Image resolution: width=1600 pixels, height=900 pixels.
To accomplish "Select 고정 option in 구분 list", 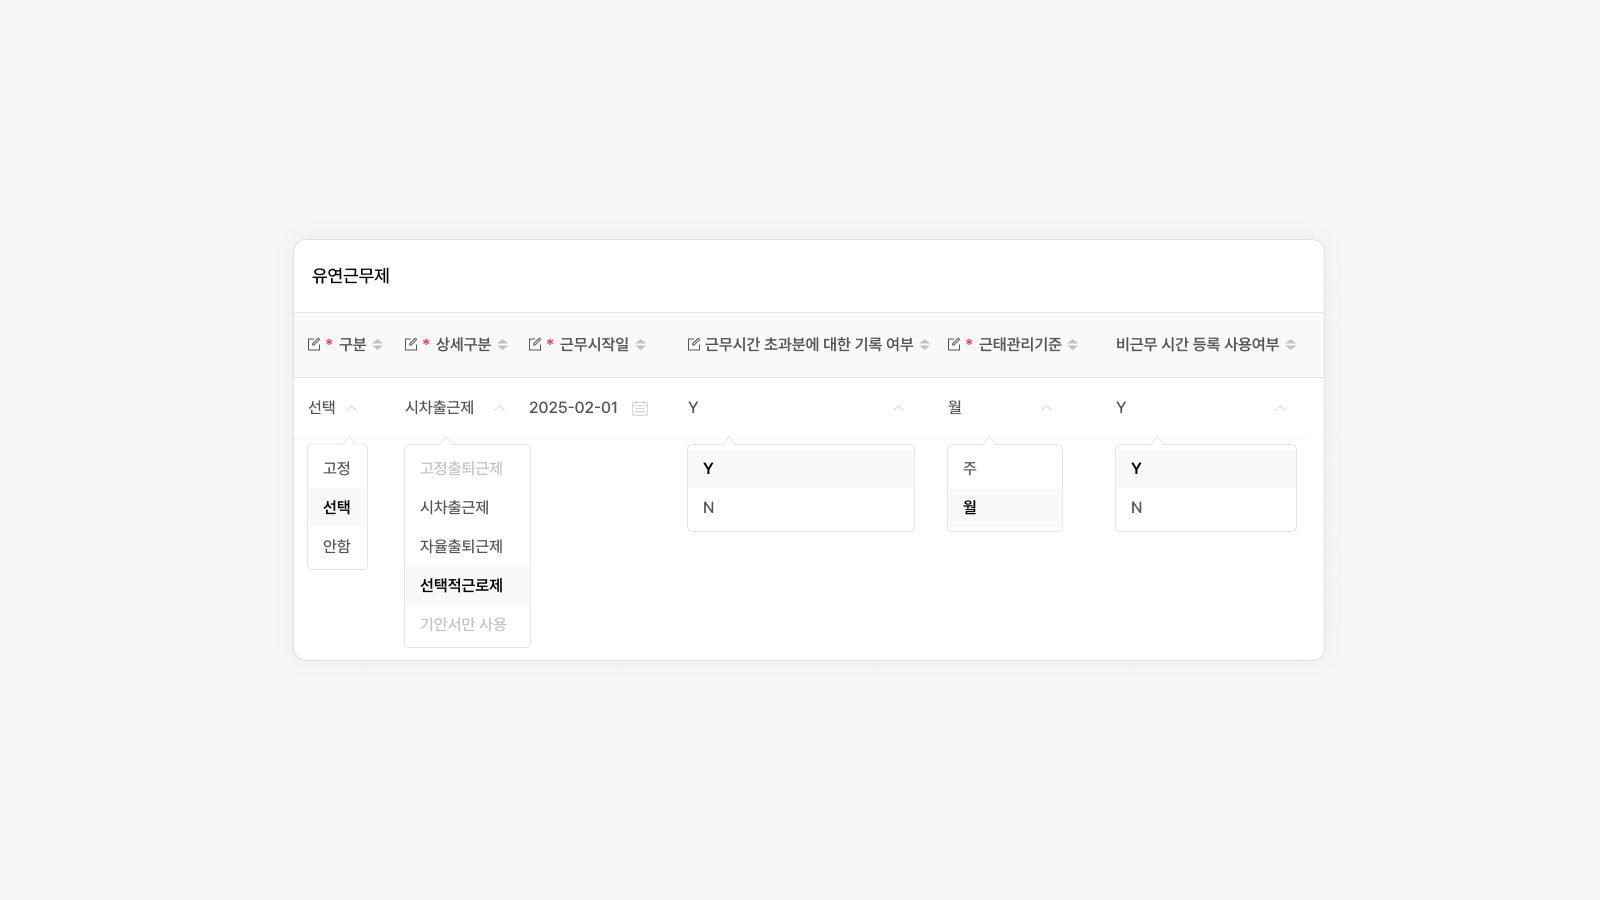I will [x=337, y=468].
